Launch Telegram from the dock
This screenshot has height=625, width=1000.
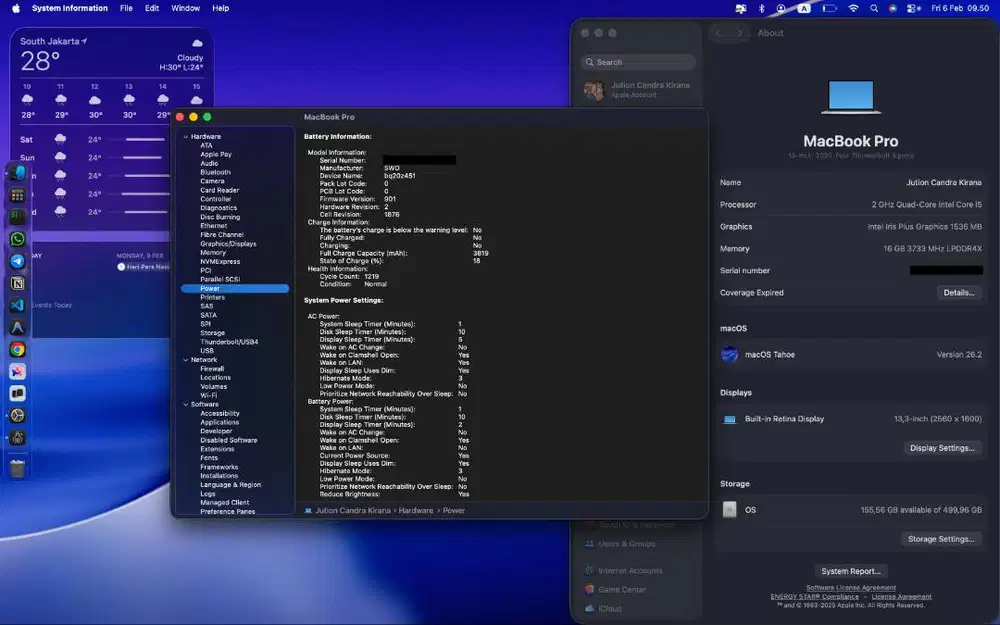tap(17, 261)
